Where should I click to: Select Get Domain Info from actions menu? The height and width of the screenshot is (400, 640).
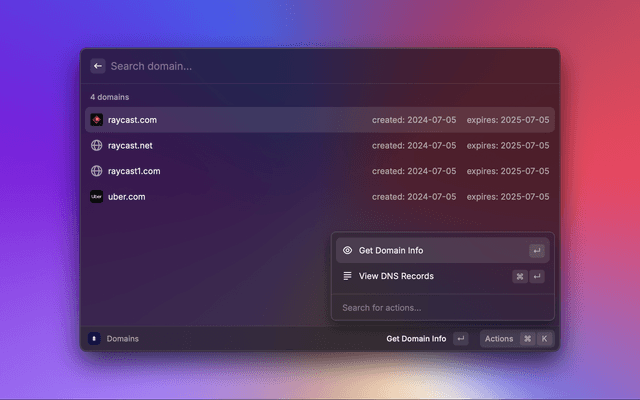391,251
